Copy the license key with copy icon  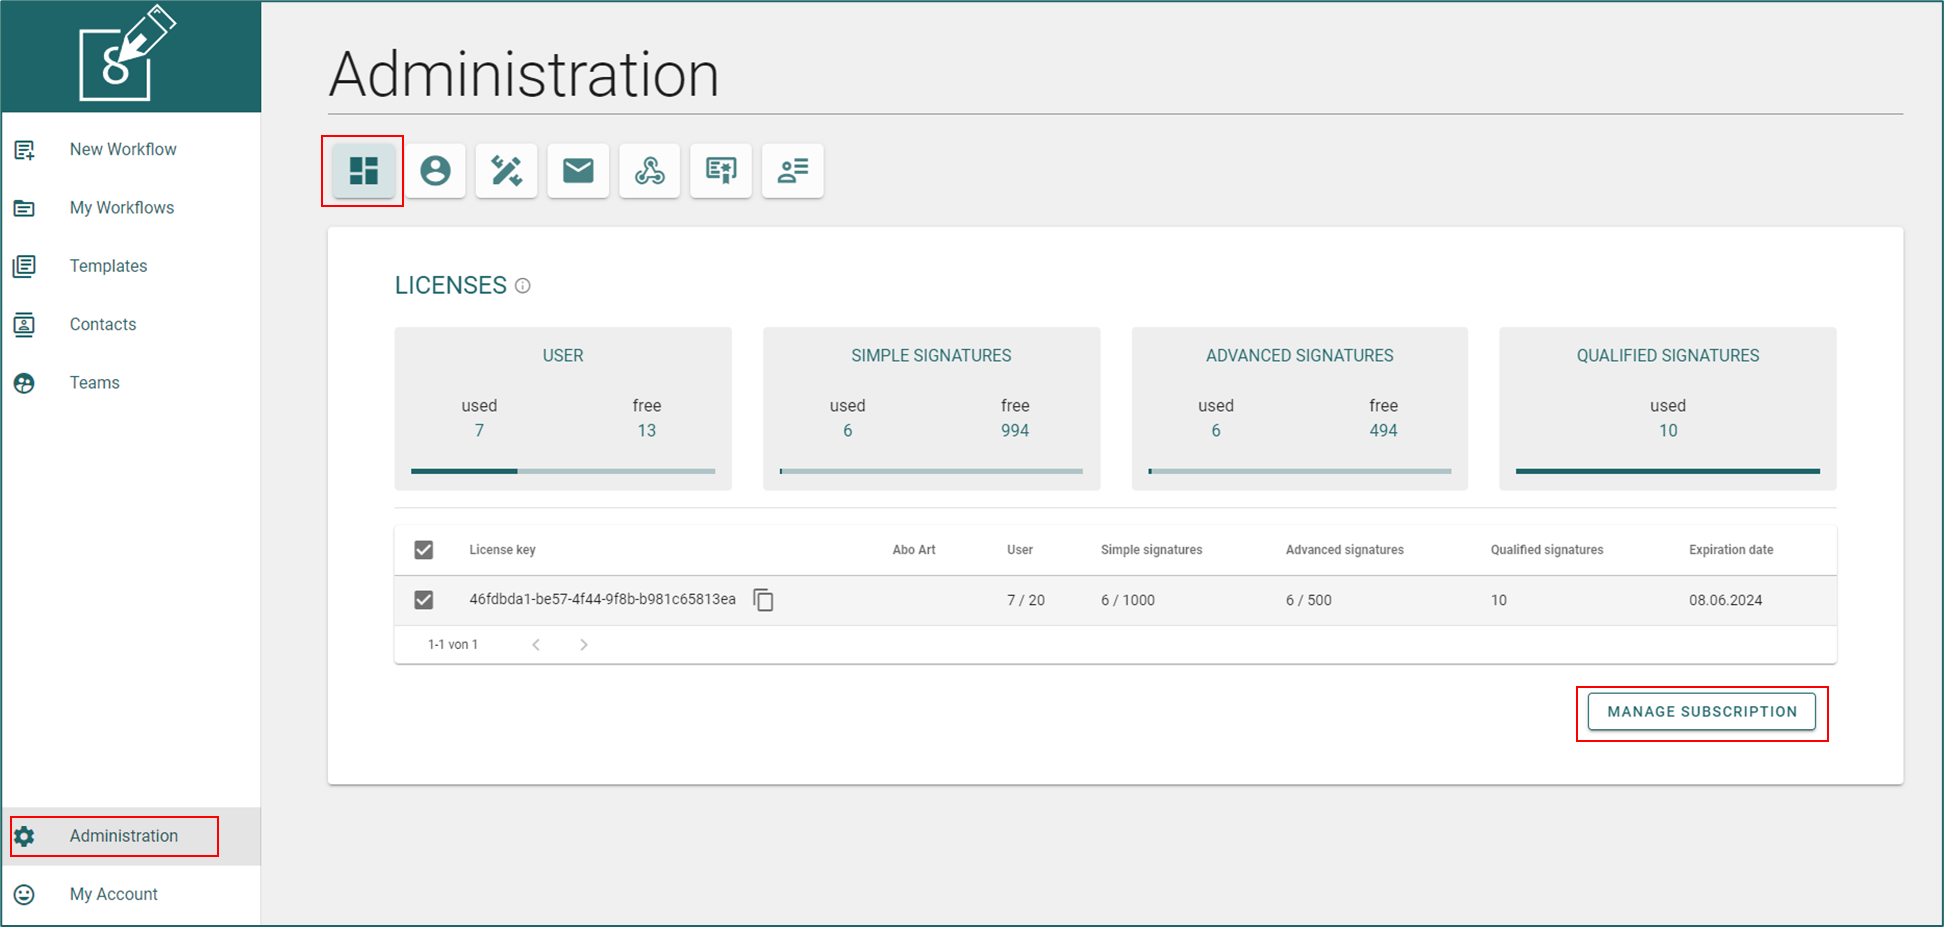[x=763, y=600]
